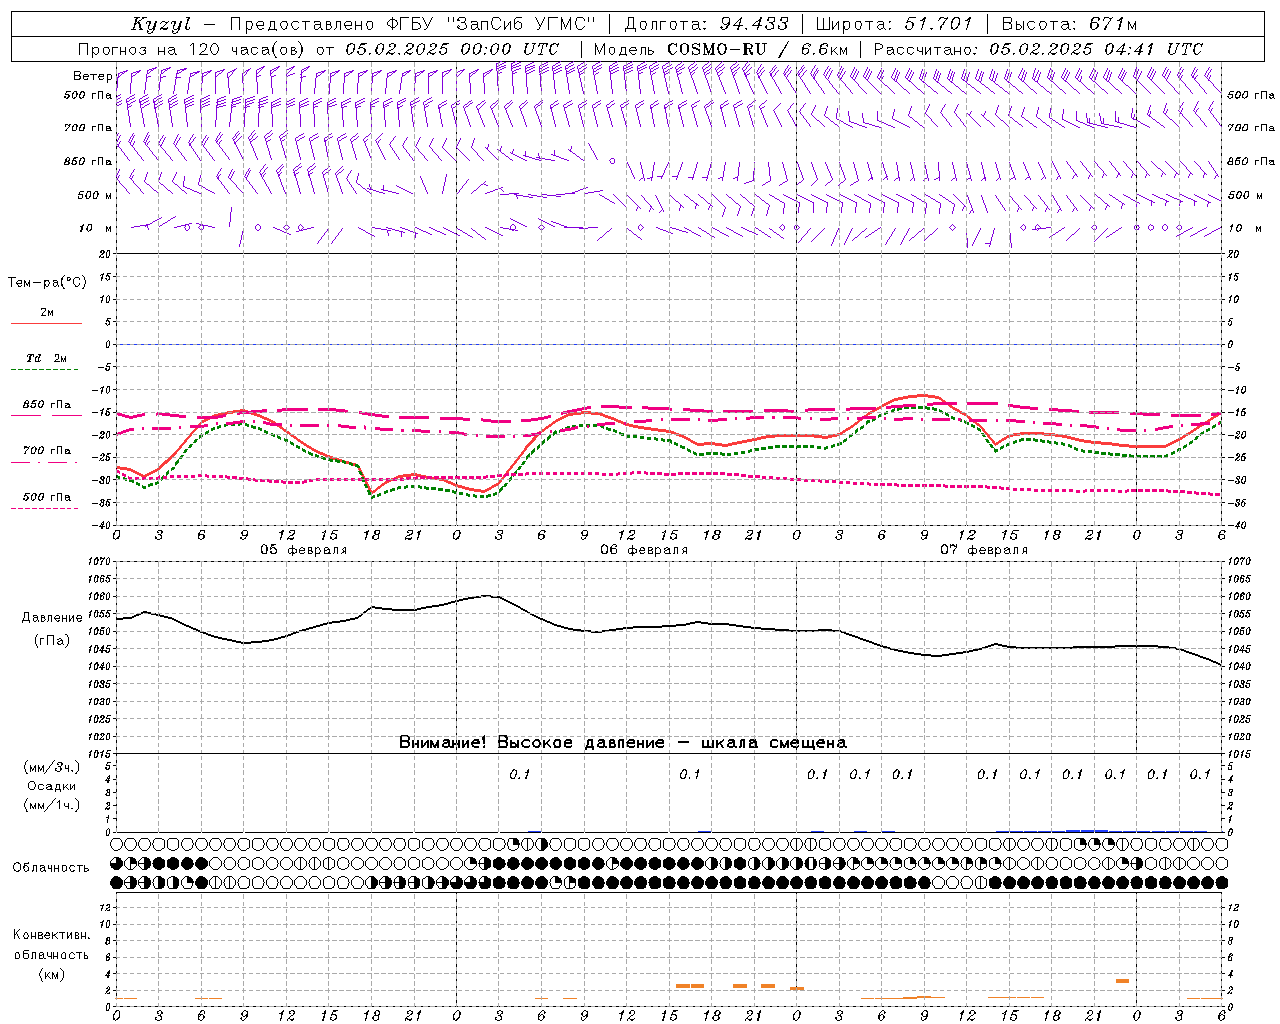Image resolution: width=1280 pixels, height=1024 pixels.
Task: Click the high pressure warning text
Action: pos(622,742)
